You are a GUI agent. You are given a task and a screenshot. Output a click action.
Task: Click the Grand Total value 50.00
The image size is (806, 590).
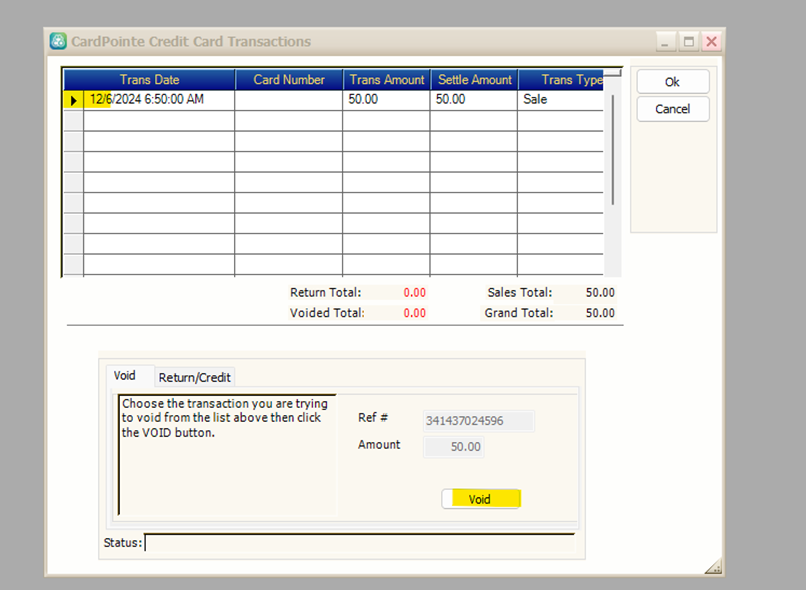tap(600, 313)
